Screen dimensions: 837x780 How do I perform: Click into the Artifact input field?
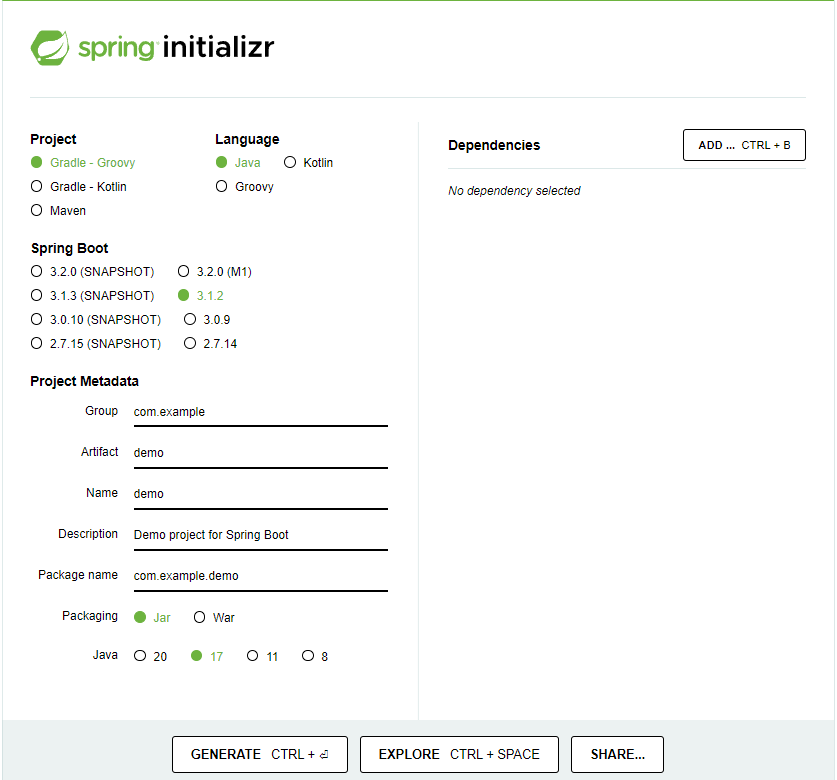[x=260, y=453]
